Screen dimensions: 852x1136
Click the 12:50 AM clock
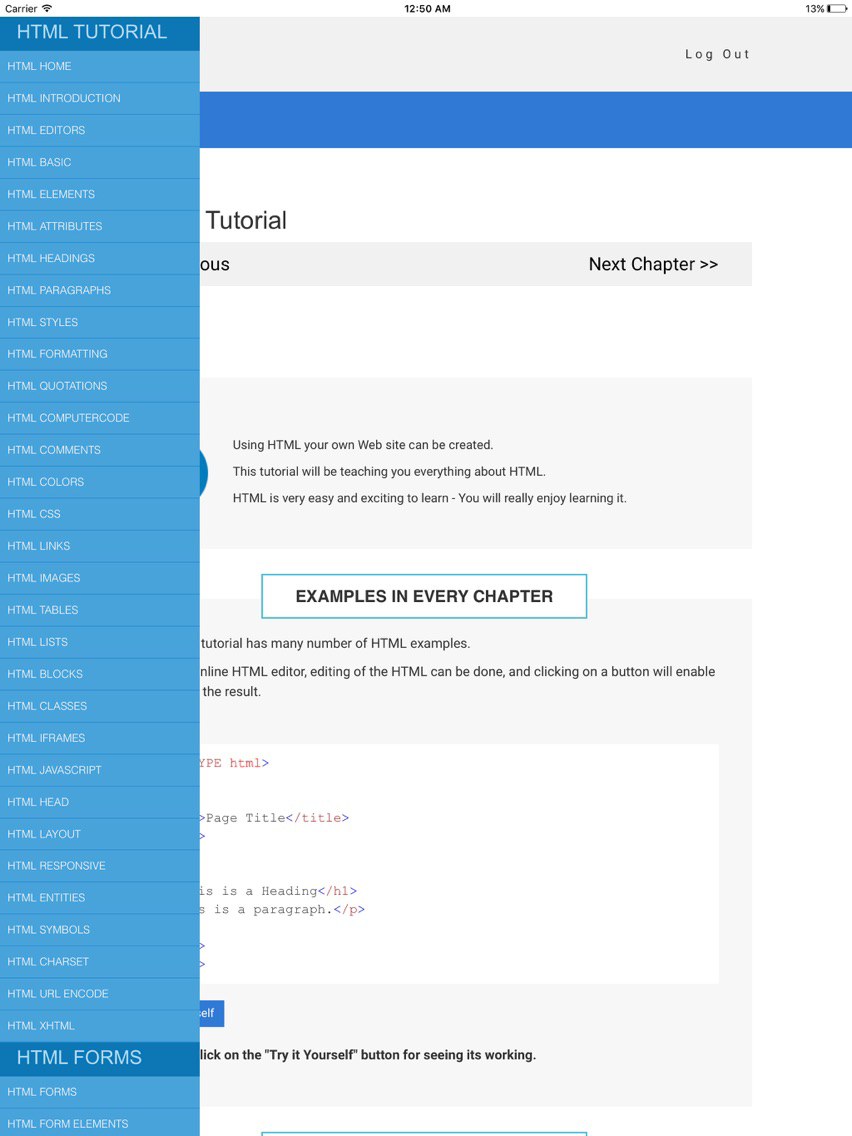pos(427,9)
